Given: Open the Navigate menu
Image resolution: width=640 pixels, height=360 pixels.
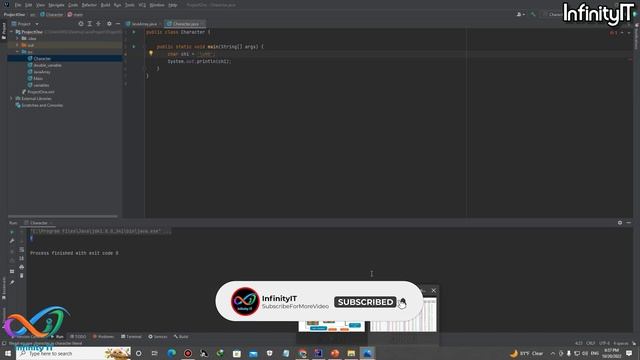Looking at the screenshot, I should click(x=56, y=5).
